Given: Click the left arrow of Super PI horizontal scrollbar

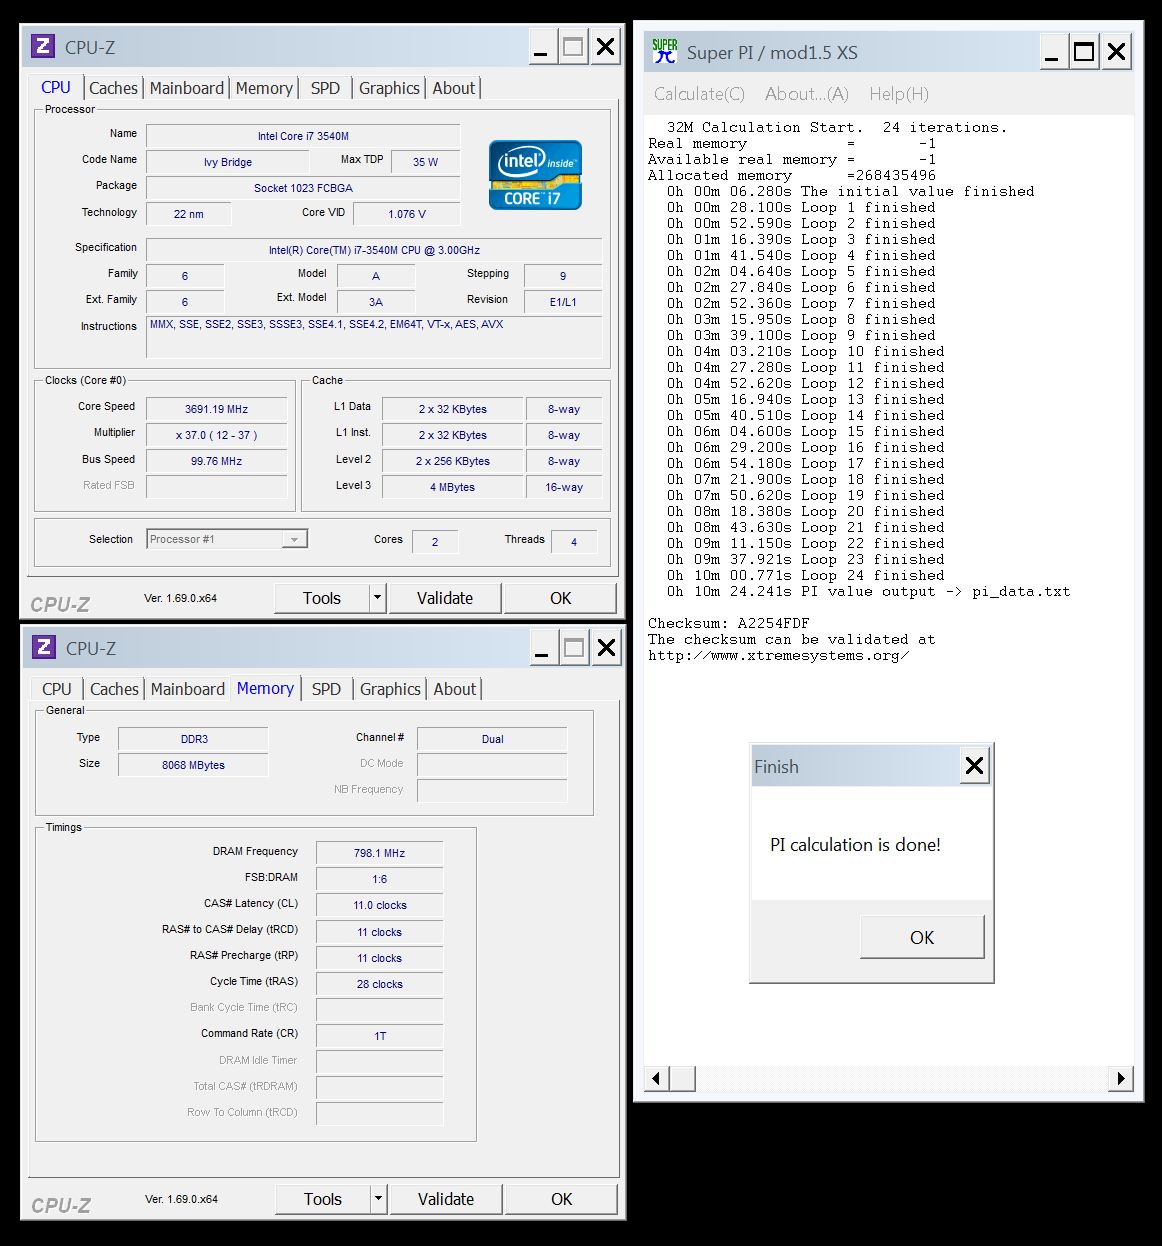Looking at the screenshot, I should pyautogui.click(x=657, y=1078).
